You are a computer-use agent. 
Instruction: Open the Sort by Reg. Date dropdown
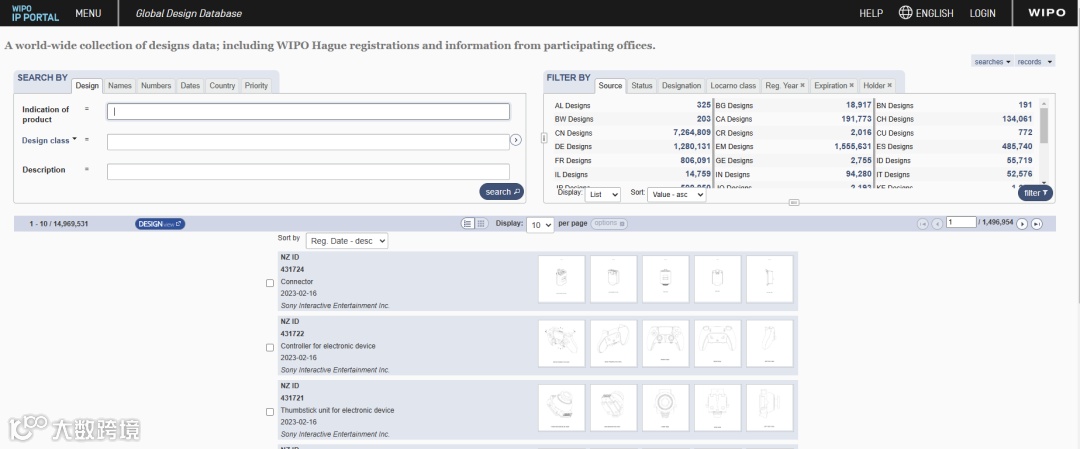[x=346, y=240]
